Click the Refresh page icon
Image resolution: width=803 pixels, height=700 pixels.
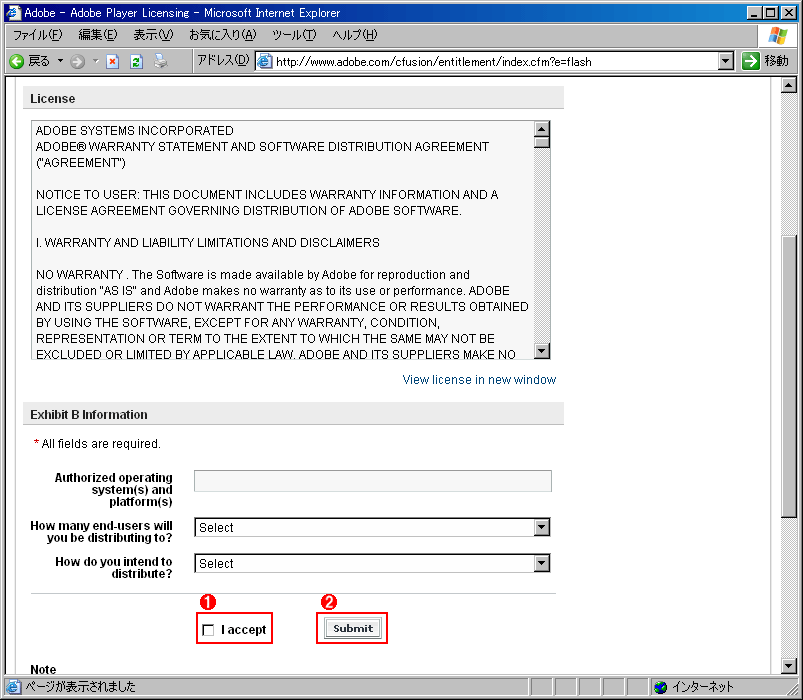click(136, 62)
